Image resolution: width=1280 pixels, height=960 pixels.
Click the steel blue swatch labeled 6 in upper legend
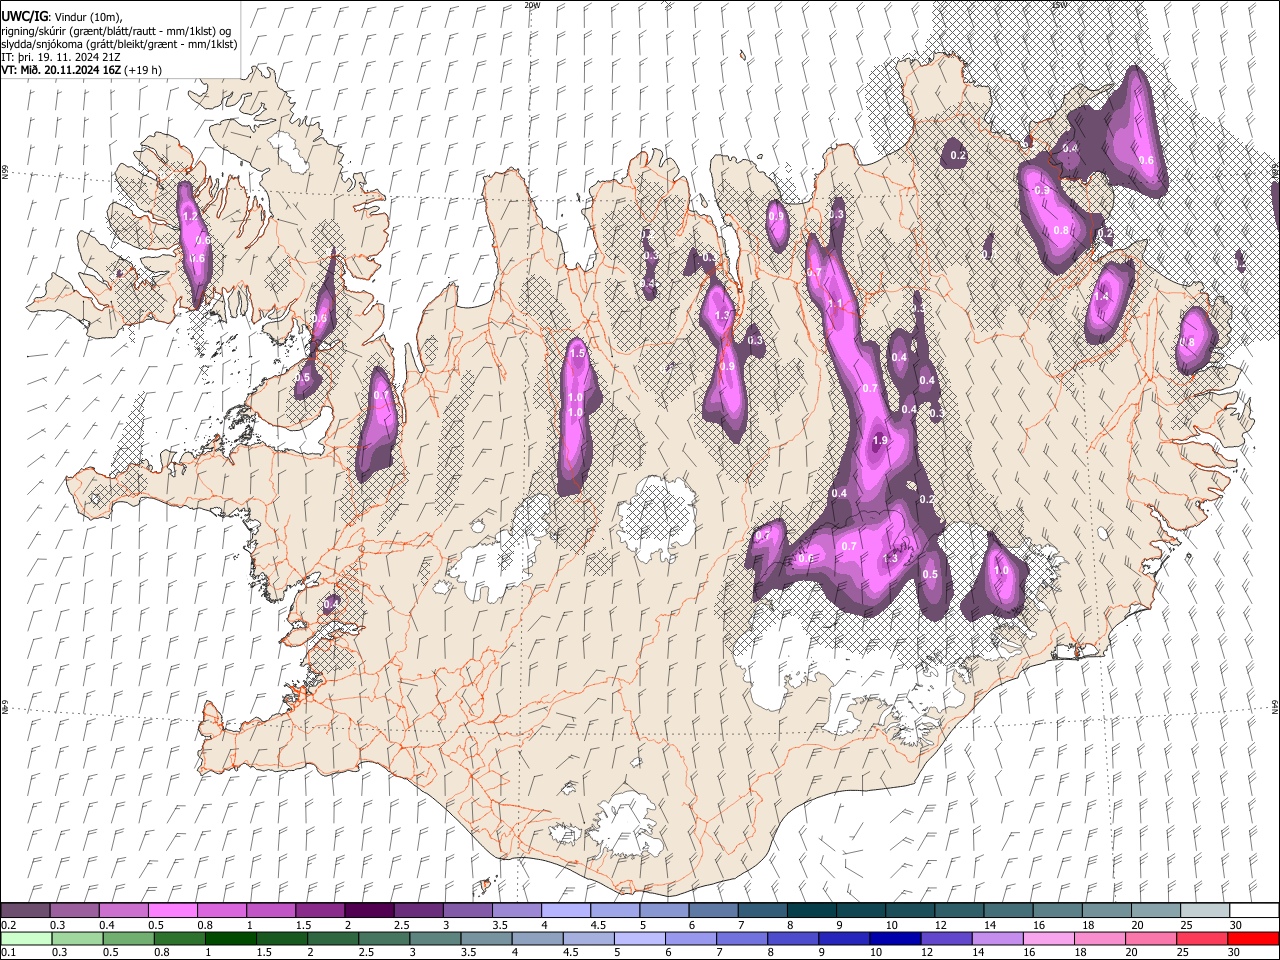pyautogui.click(x=713, y=910)
